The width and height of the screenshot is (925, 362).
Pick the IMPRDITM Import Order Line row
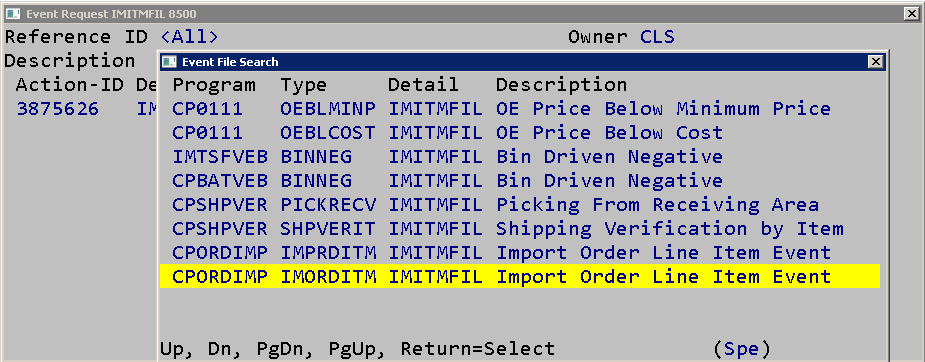tap(520, 252)
